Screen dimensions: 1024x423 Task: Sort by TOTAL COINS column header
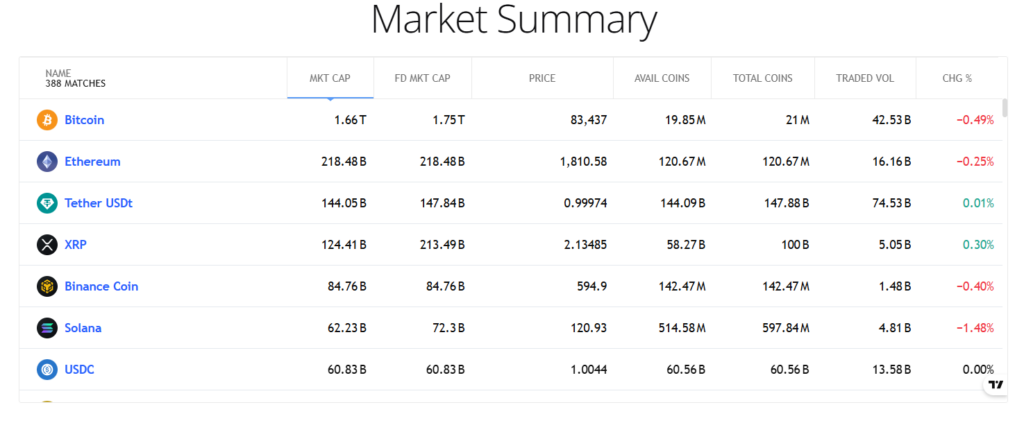762,78
